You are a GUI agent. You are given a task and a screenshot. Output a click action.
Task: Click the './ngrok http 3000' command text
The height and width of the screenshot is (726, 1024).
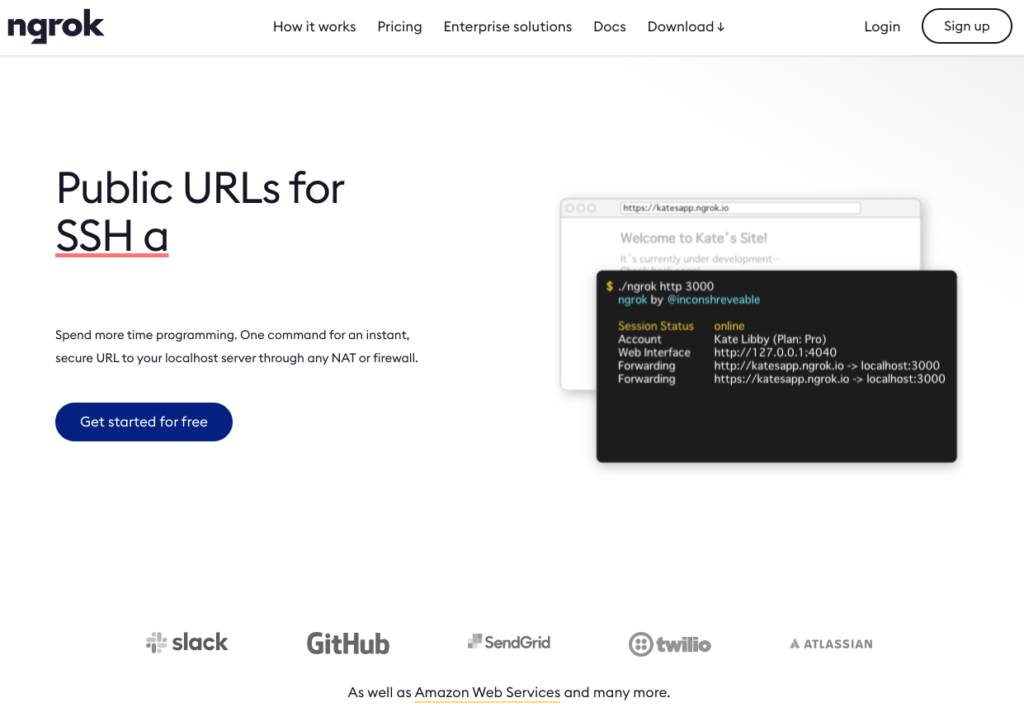point(665,286)
